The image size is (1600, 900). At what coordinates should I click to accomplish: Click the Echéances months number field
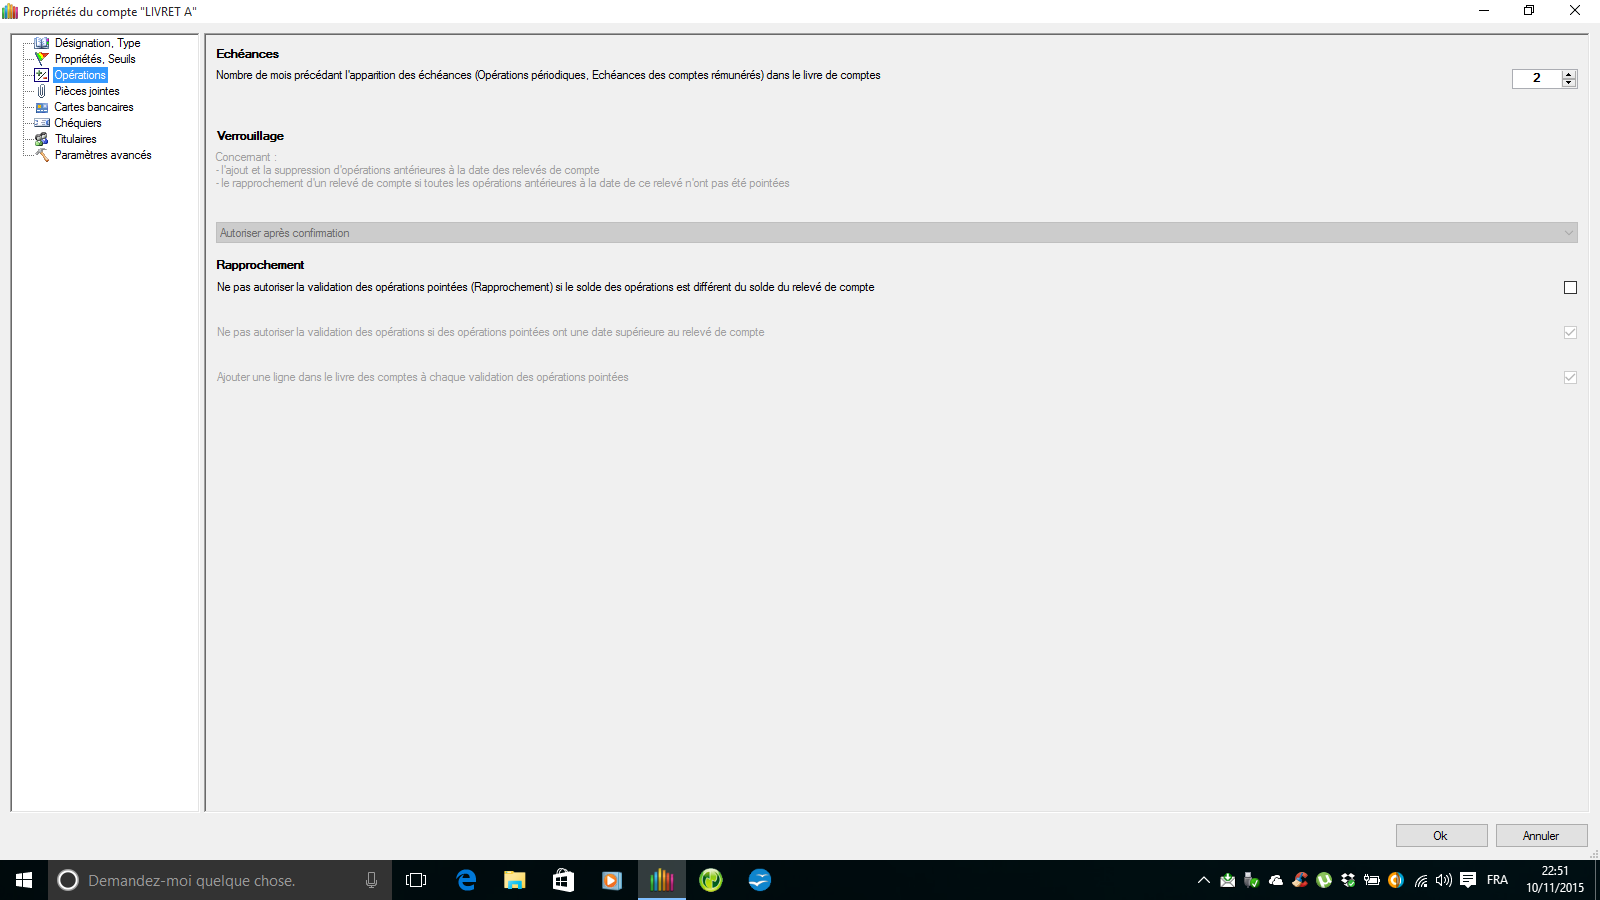tap(1537, 78)
